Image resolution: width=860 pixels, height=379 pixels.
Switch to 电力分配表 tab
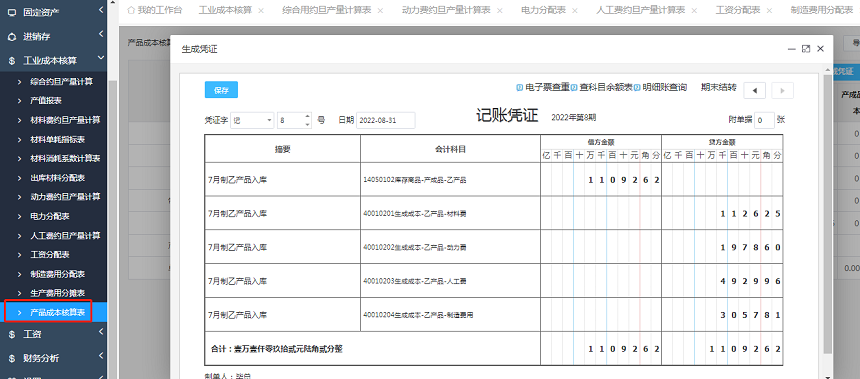click(x=544, y=10)
